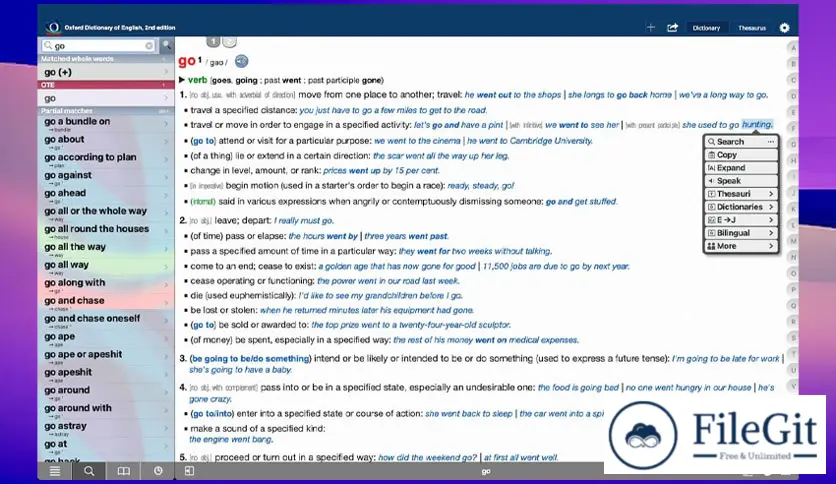
Task: Select 'go about' in the partial matches list
Action: [65, 140]
